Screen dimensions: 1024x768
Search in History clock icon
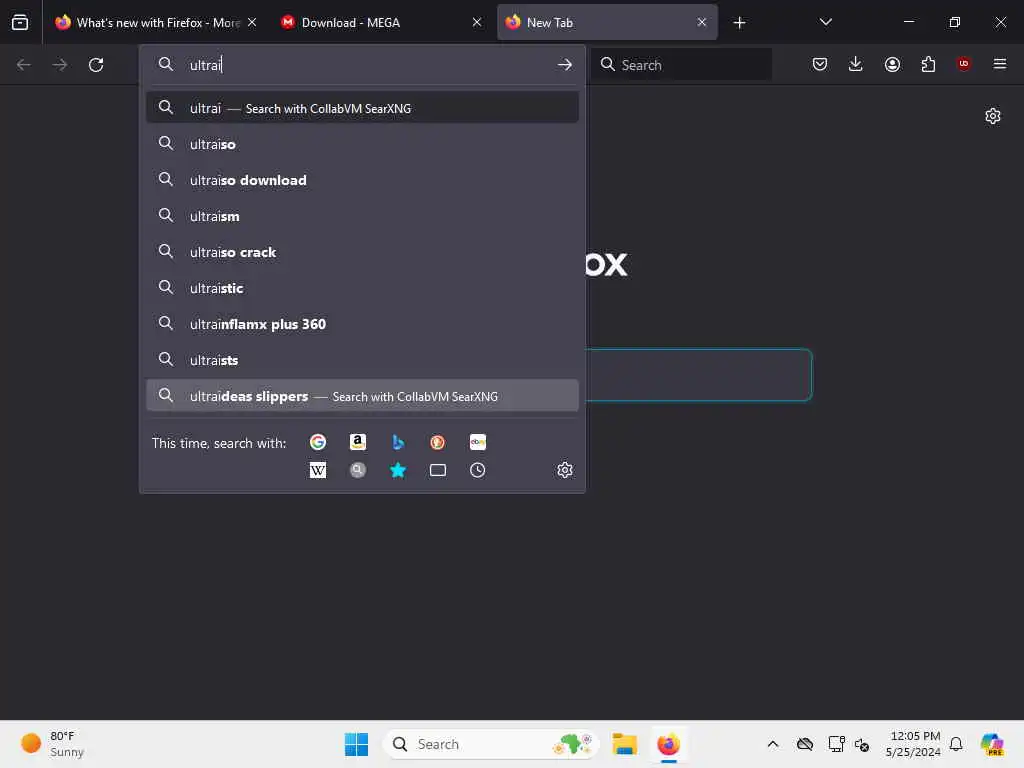click(477, 470)
